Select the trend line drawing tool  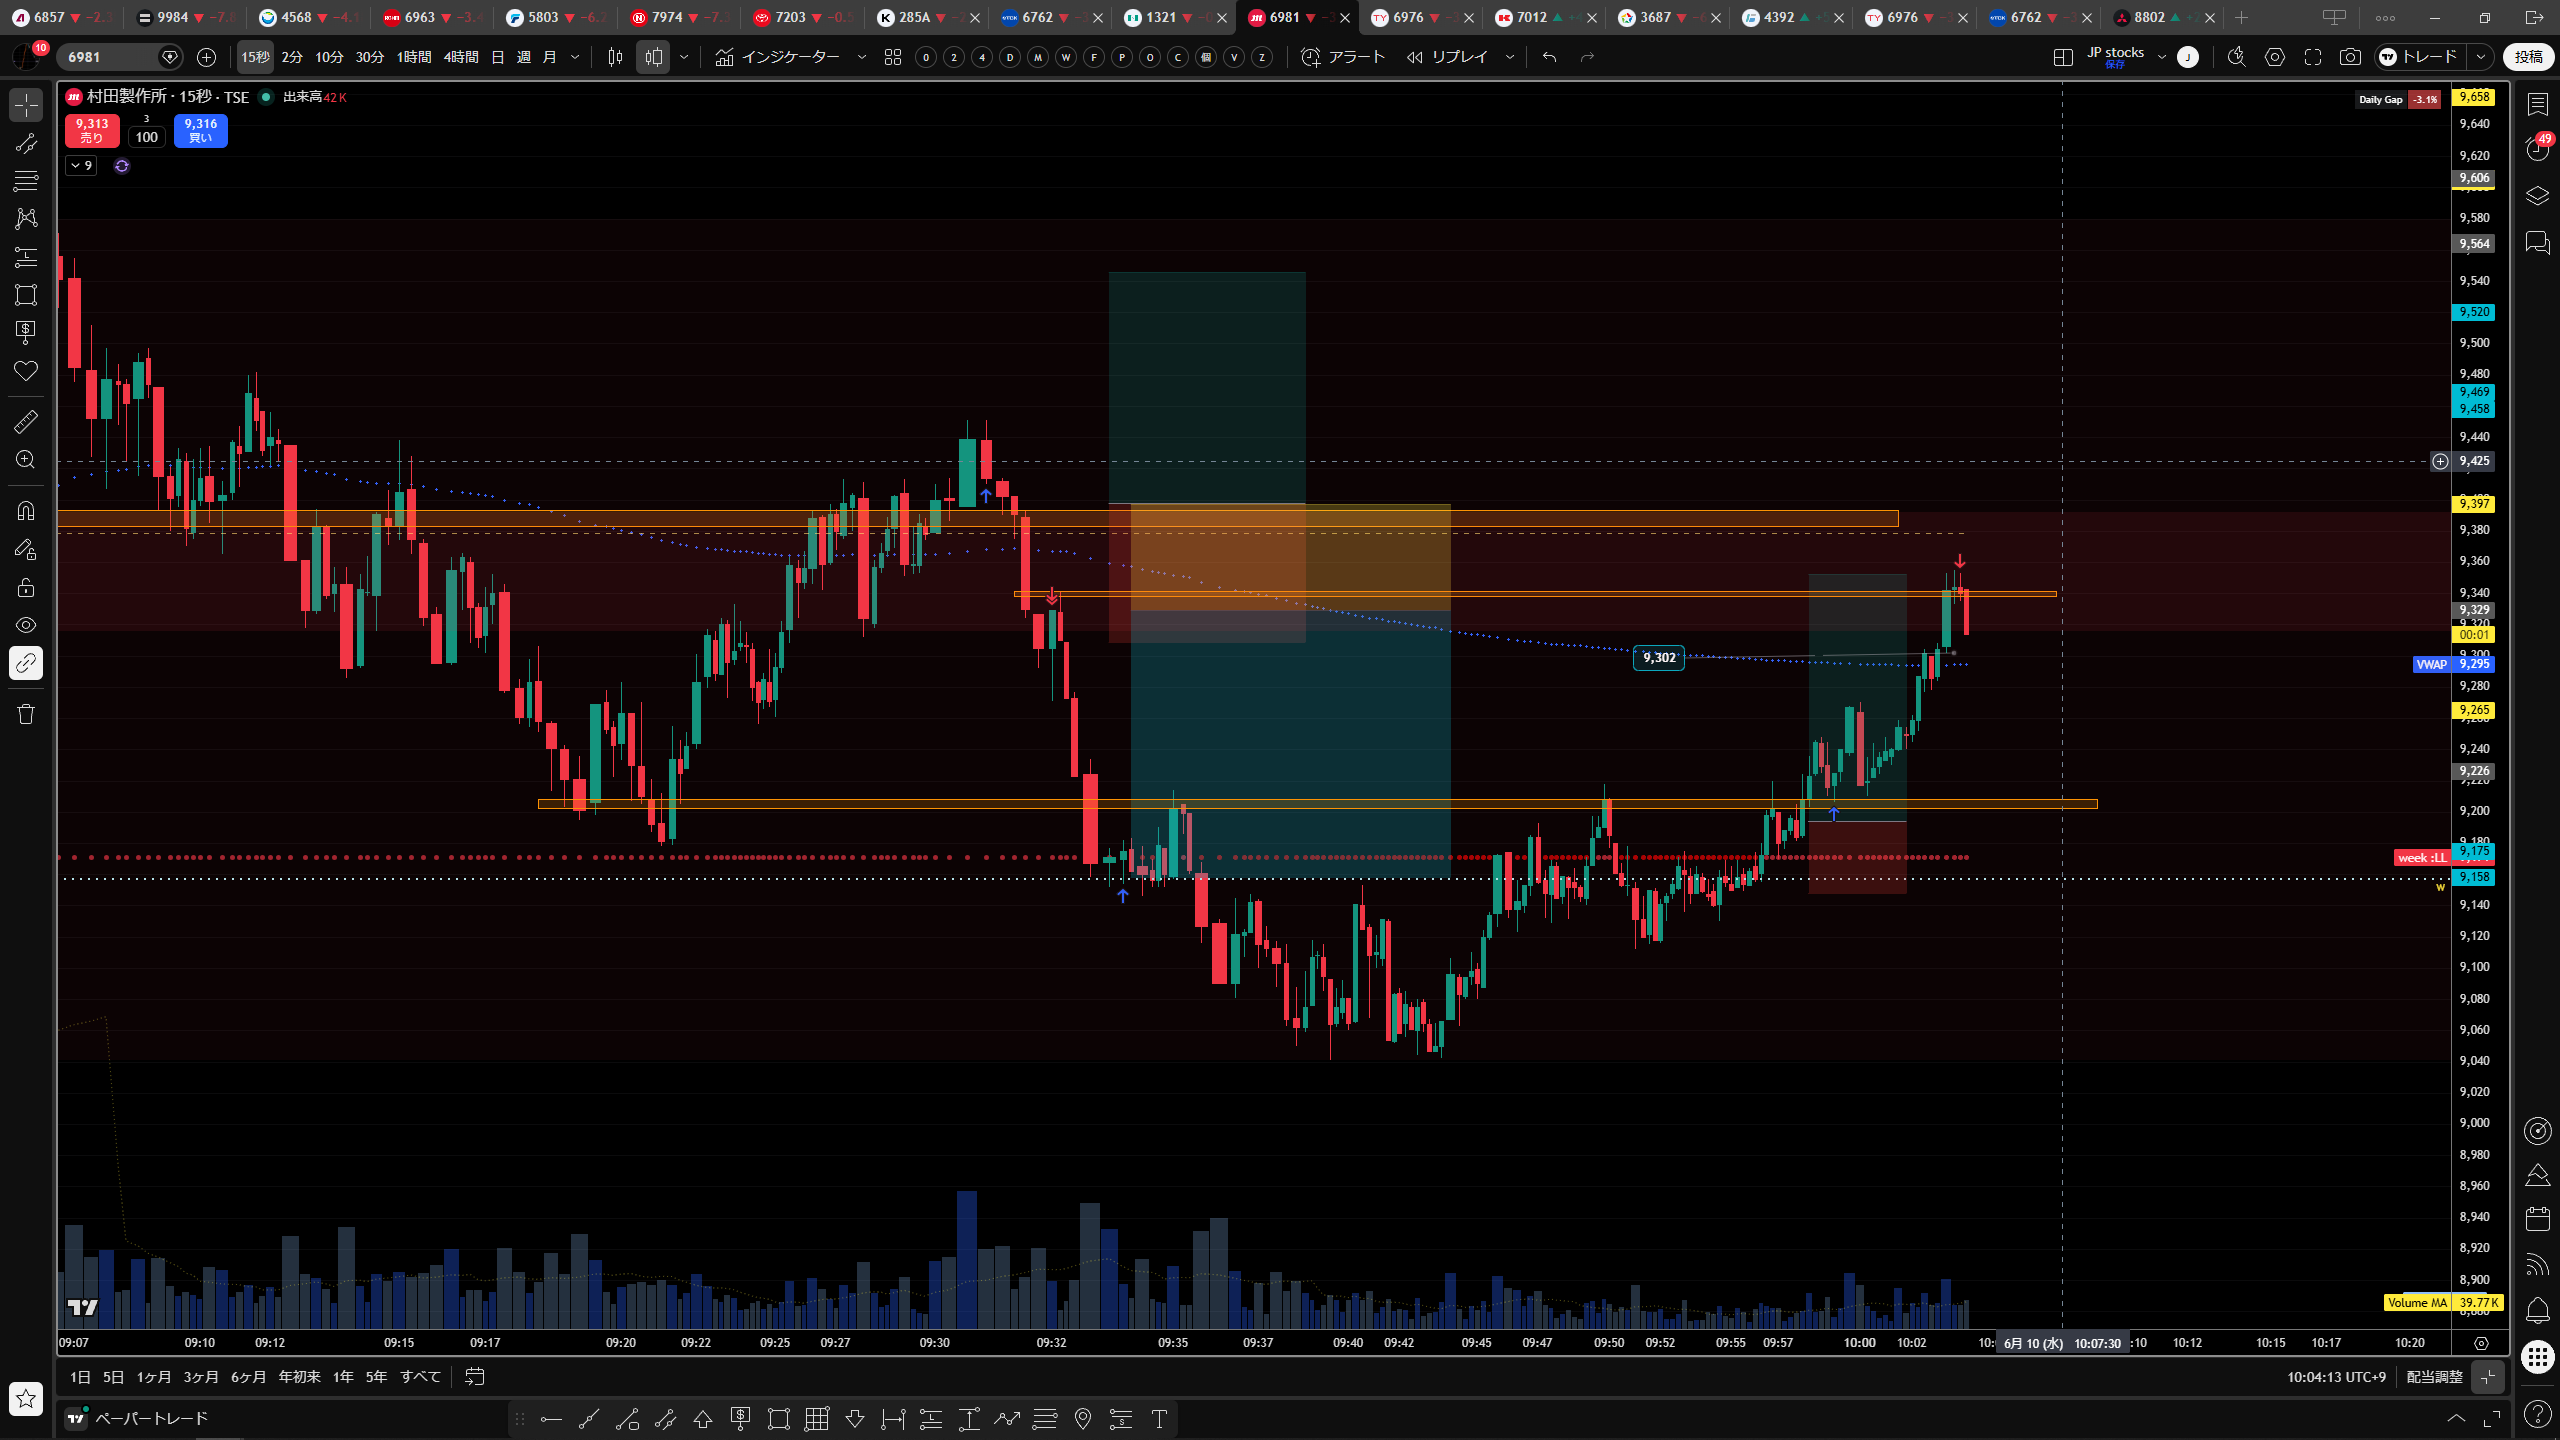click(26, 143)
